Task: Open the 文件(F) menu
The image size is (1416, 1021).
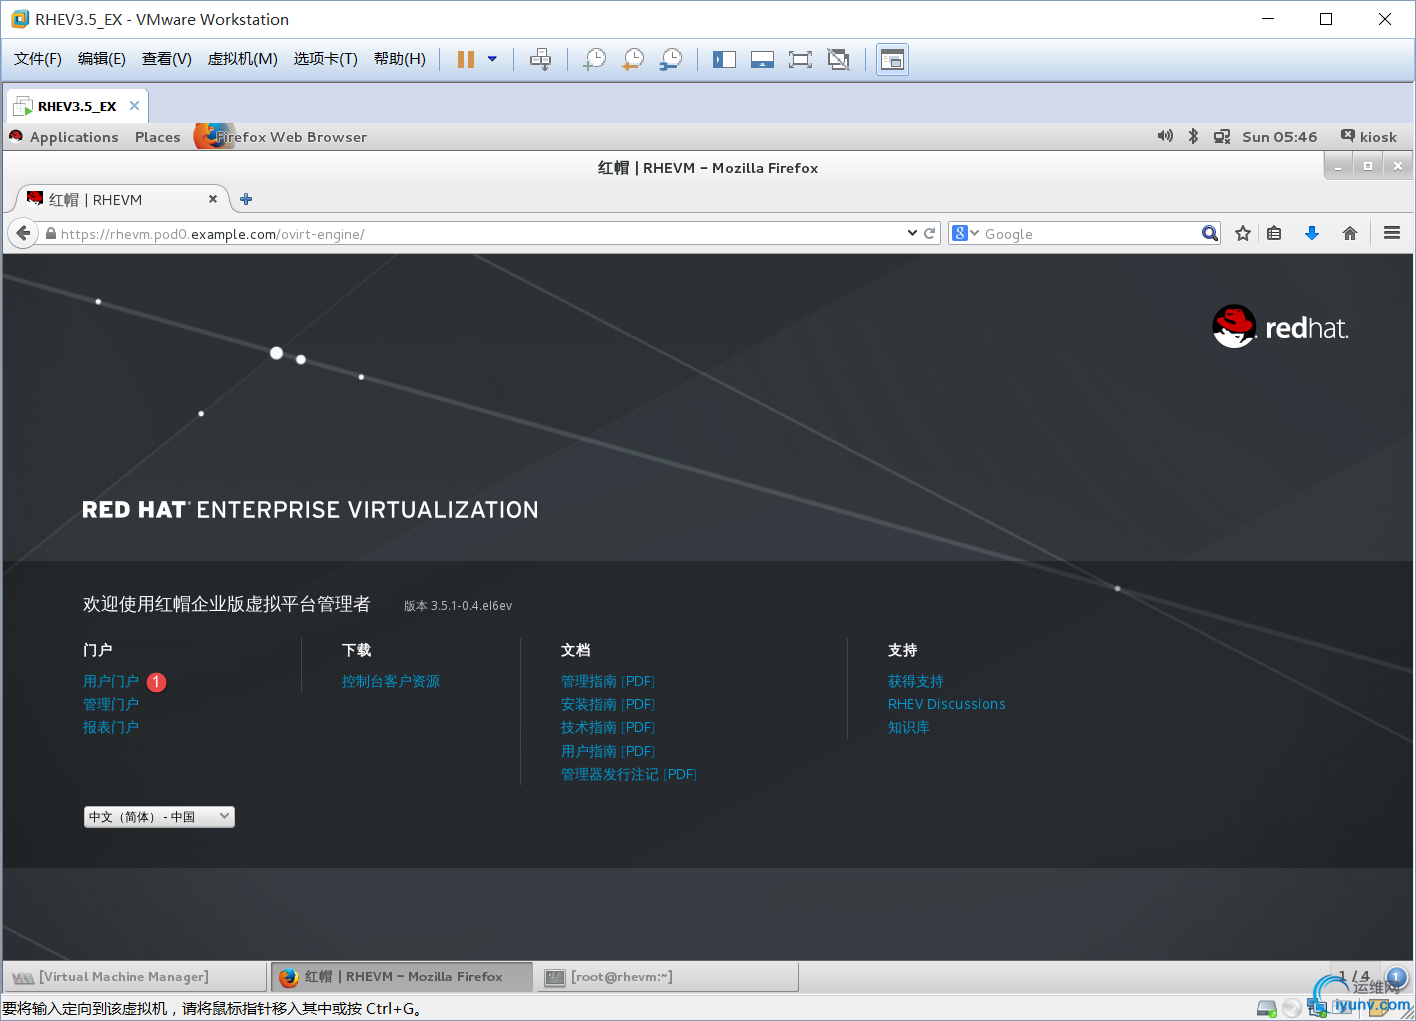Action: tap(38, 59)
